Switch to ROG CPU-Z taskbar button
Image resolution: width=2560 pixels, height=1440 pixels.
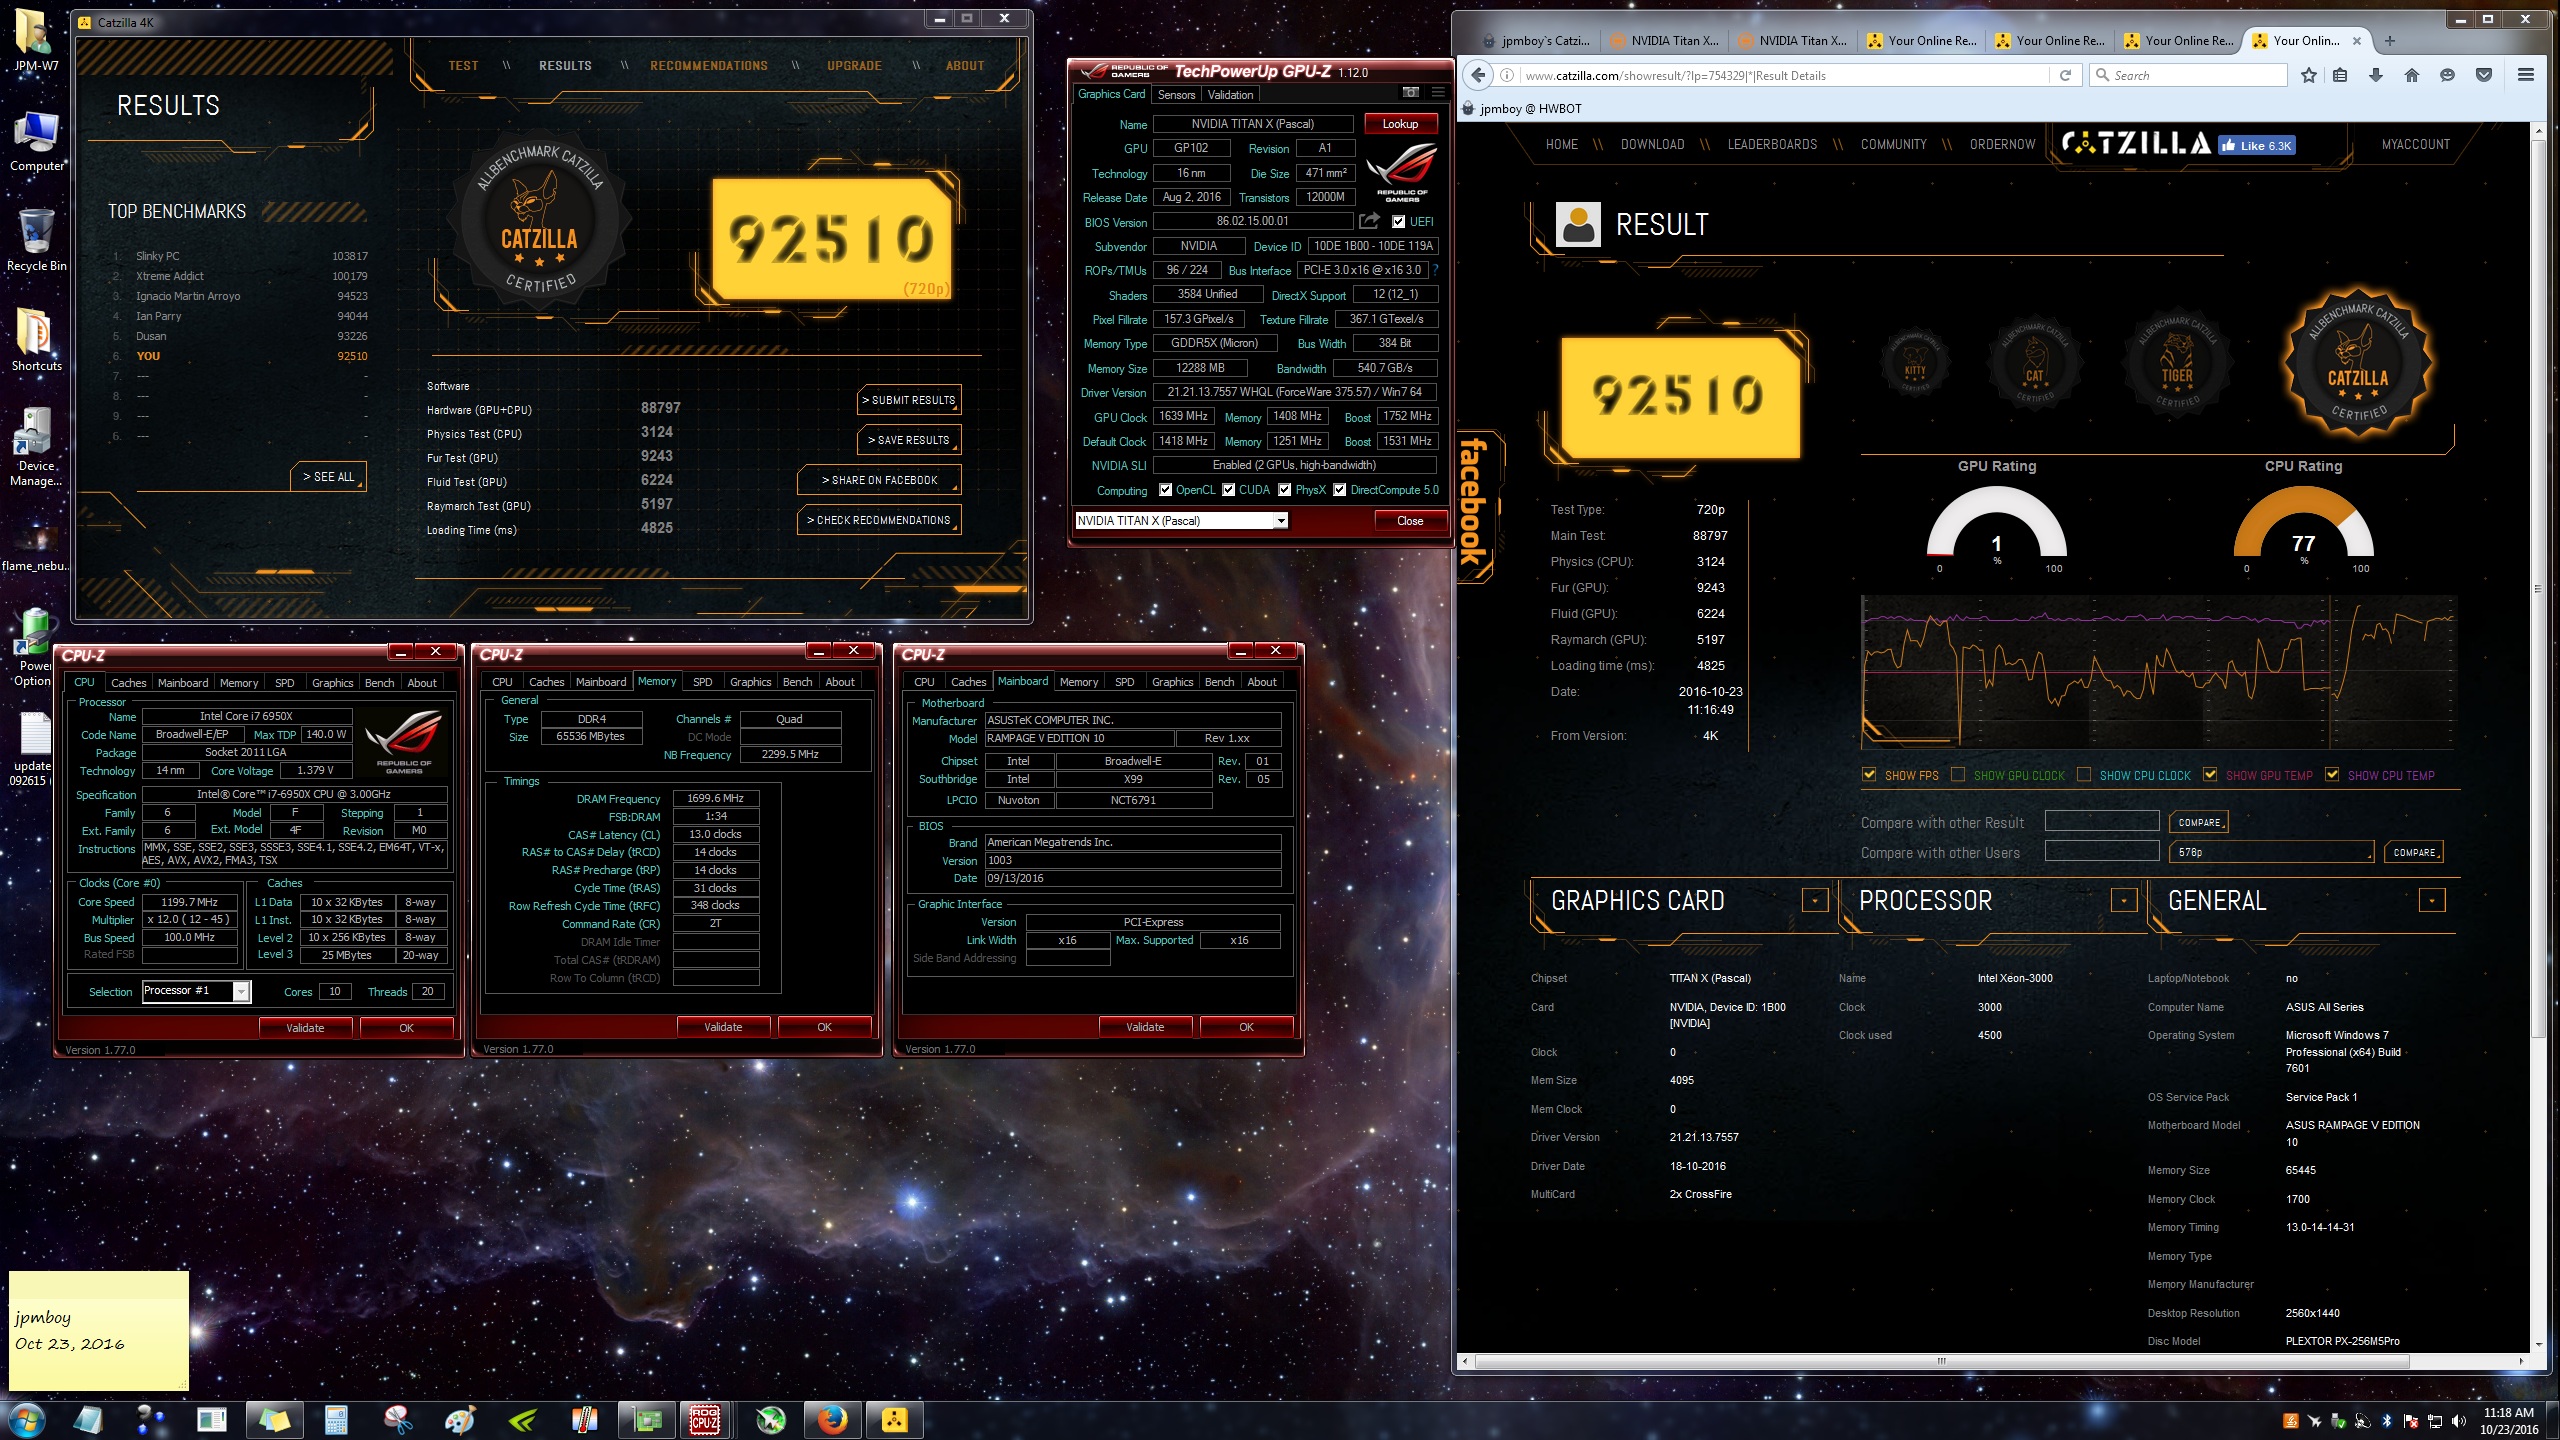(705, 1419)
